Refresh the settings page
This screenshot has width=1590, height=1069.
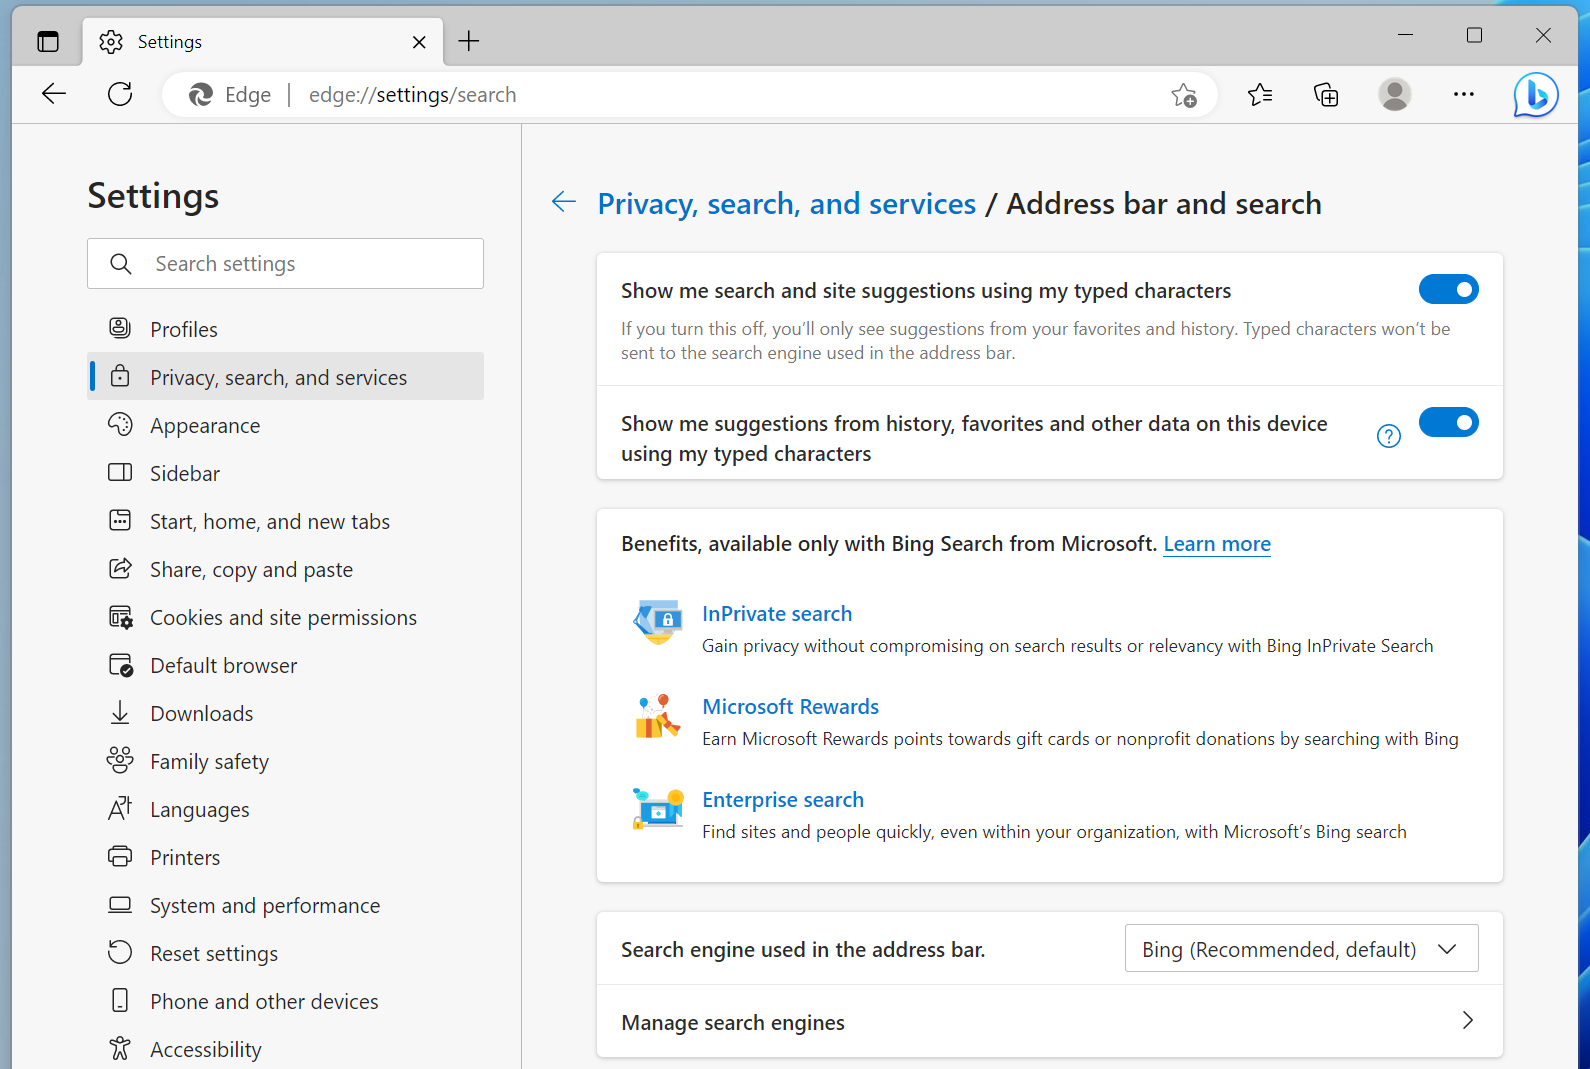point(120,94)
